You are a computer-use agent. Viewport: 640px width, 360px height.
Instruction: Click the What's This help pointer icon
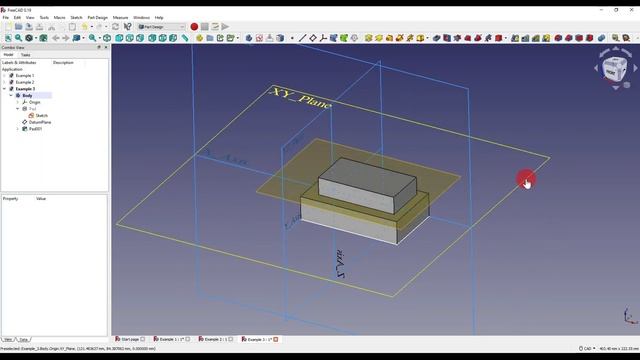coord(127,27)
